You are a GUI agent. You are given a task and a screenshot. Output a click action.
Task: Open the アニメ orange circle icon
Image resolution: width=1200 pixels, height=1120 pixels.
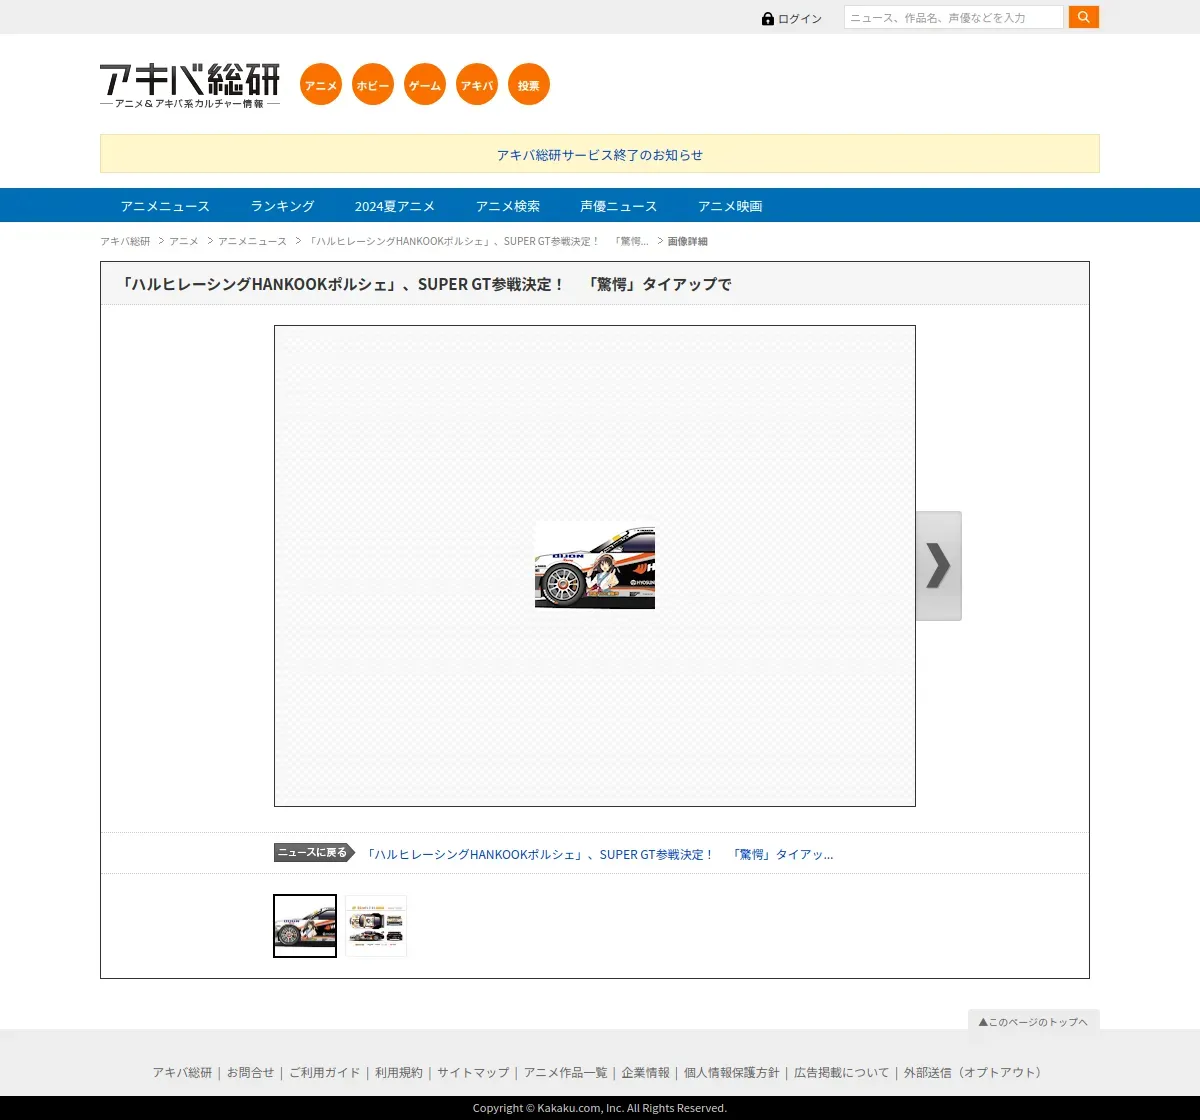click(321, 84)
